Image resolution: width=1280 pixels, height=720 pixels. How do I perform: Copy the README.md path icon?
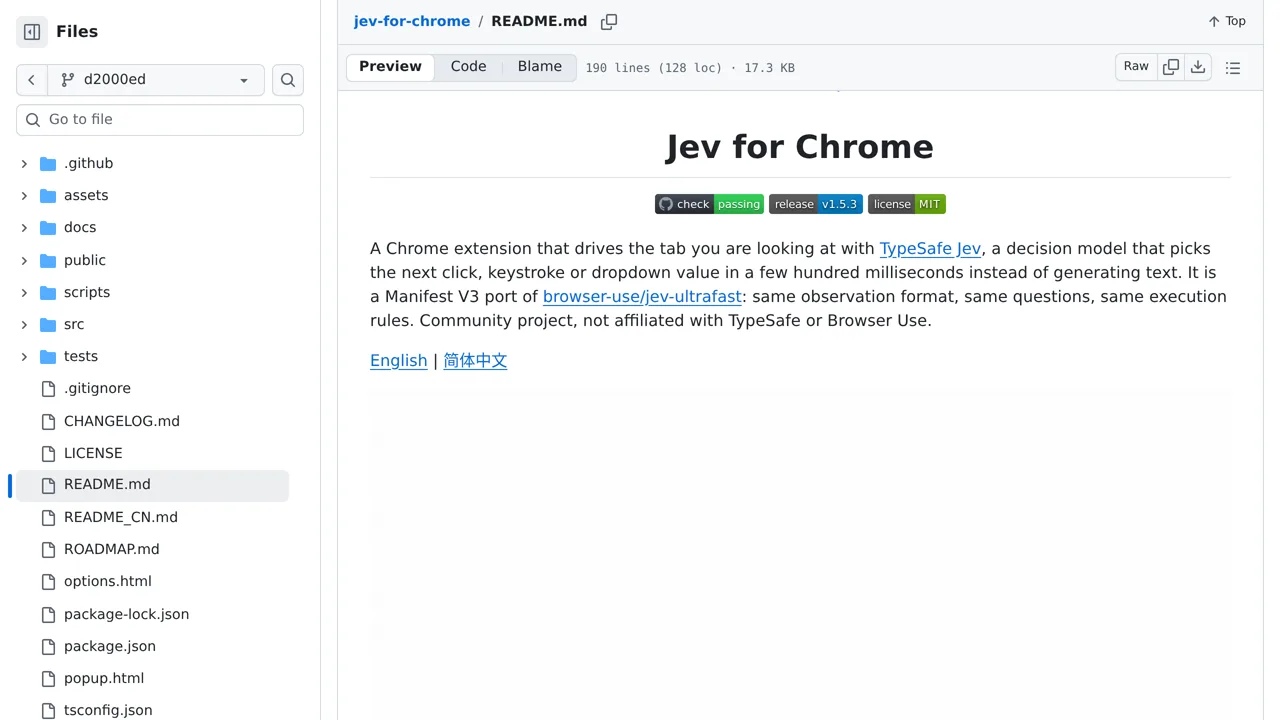609,22
